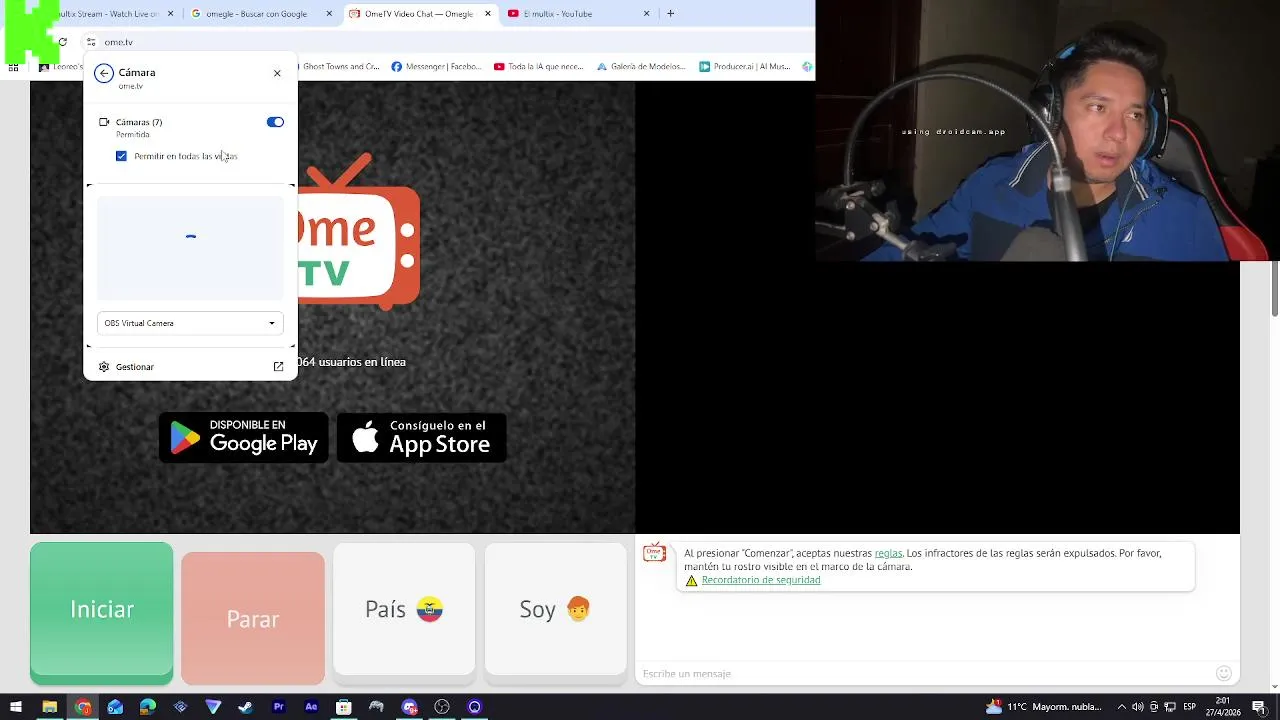Go back from the Cámara permission panel

(104, 73)
